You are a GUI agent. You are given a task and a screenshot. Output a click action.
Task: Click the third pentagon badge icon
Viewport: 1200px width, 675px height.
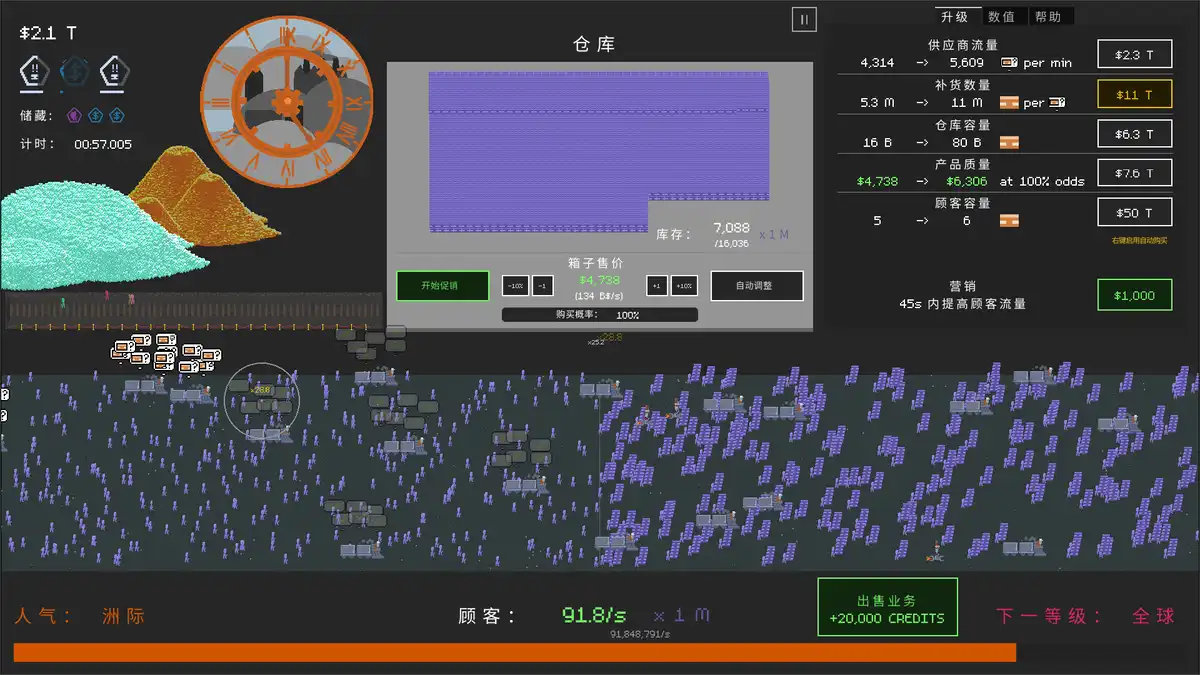[x=113, y=72]
